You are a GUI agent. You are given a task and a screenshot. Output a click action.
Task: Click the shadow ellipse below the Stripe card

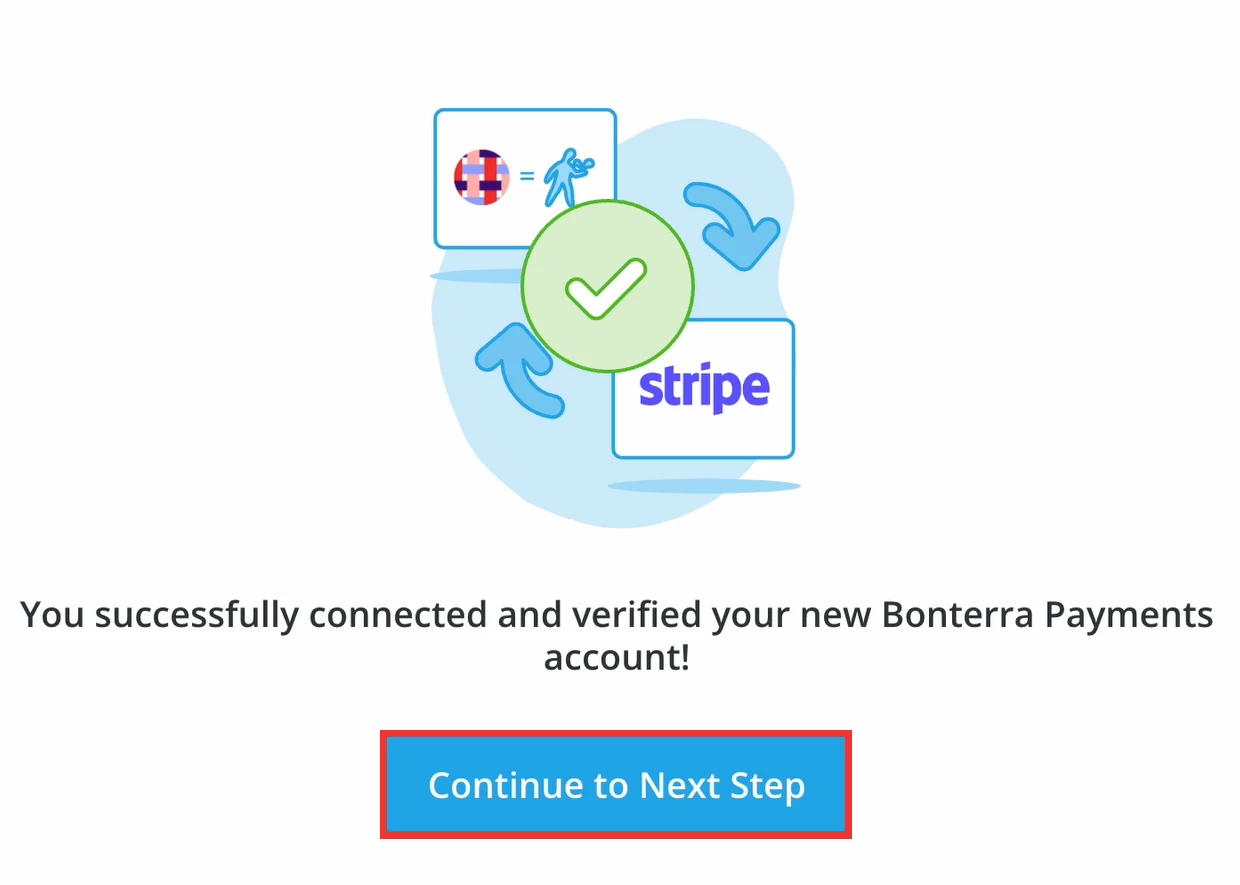point(703,487)
